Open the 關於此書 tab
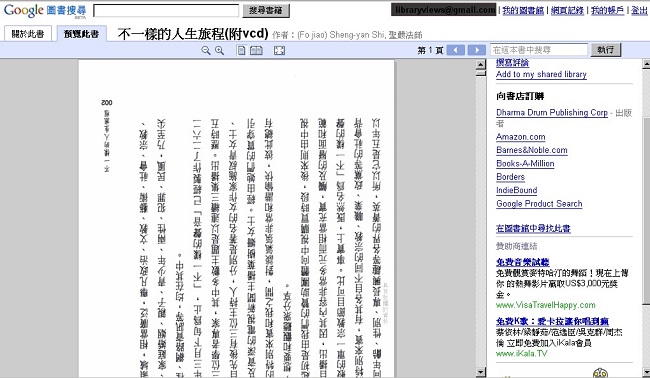The width and height of the screenshot is (650, 378). click(x=28, y=34)
